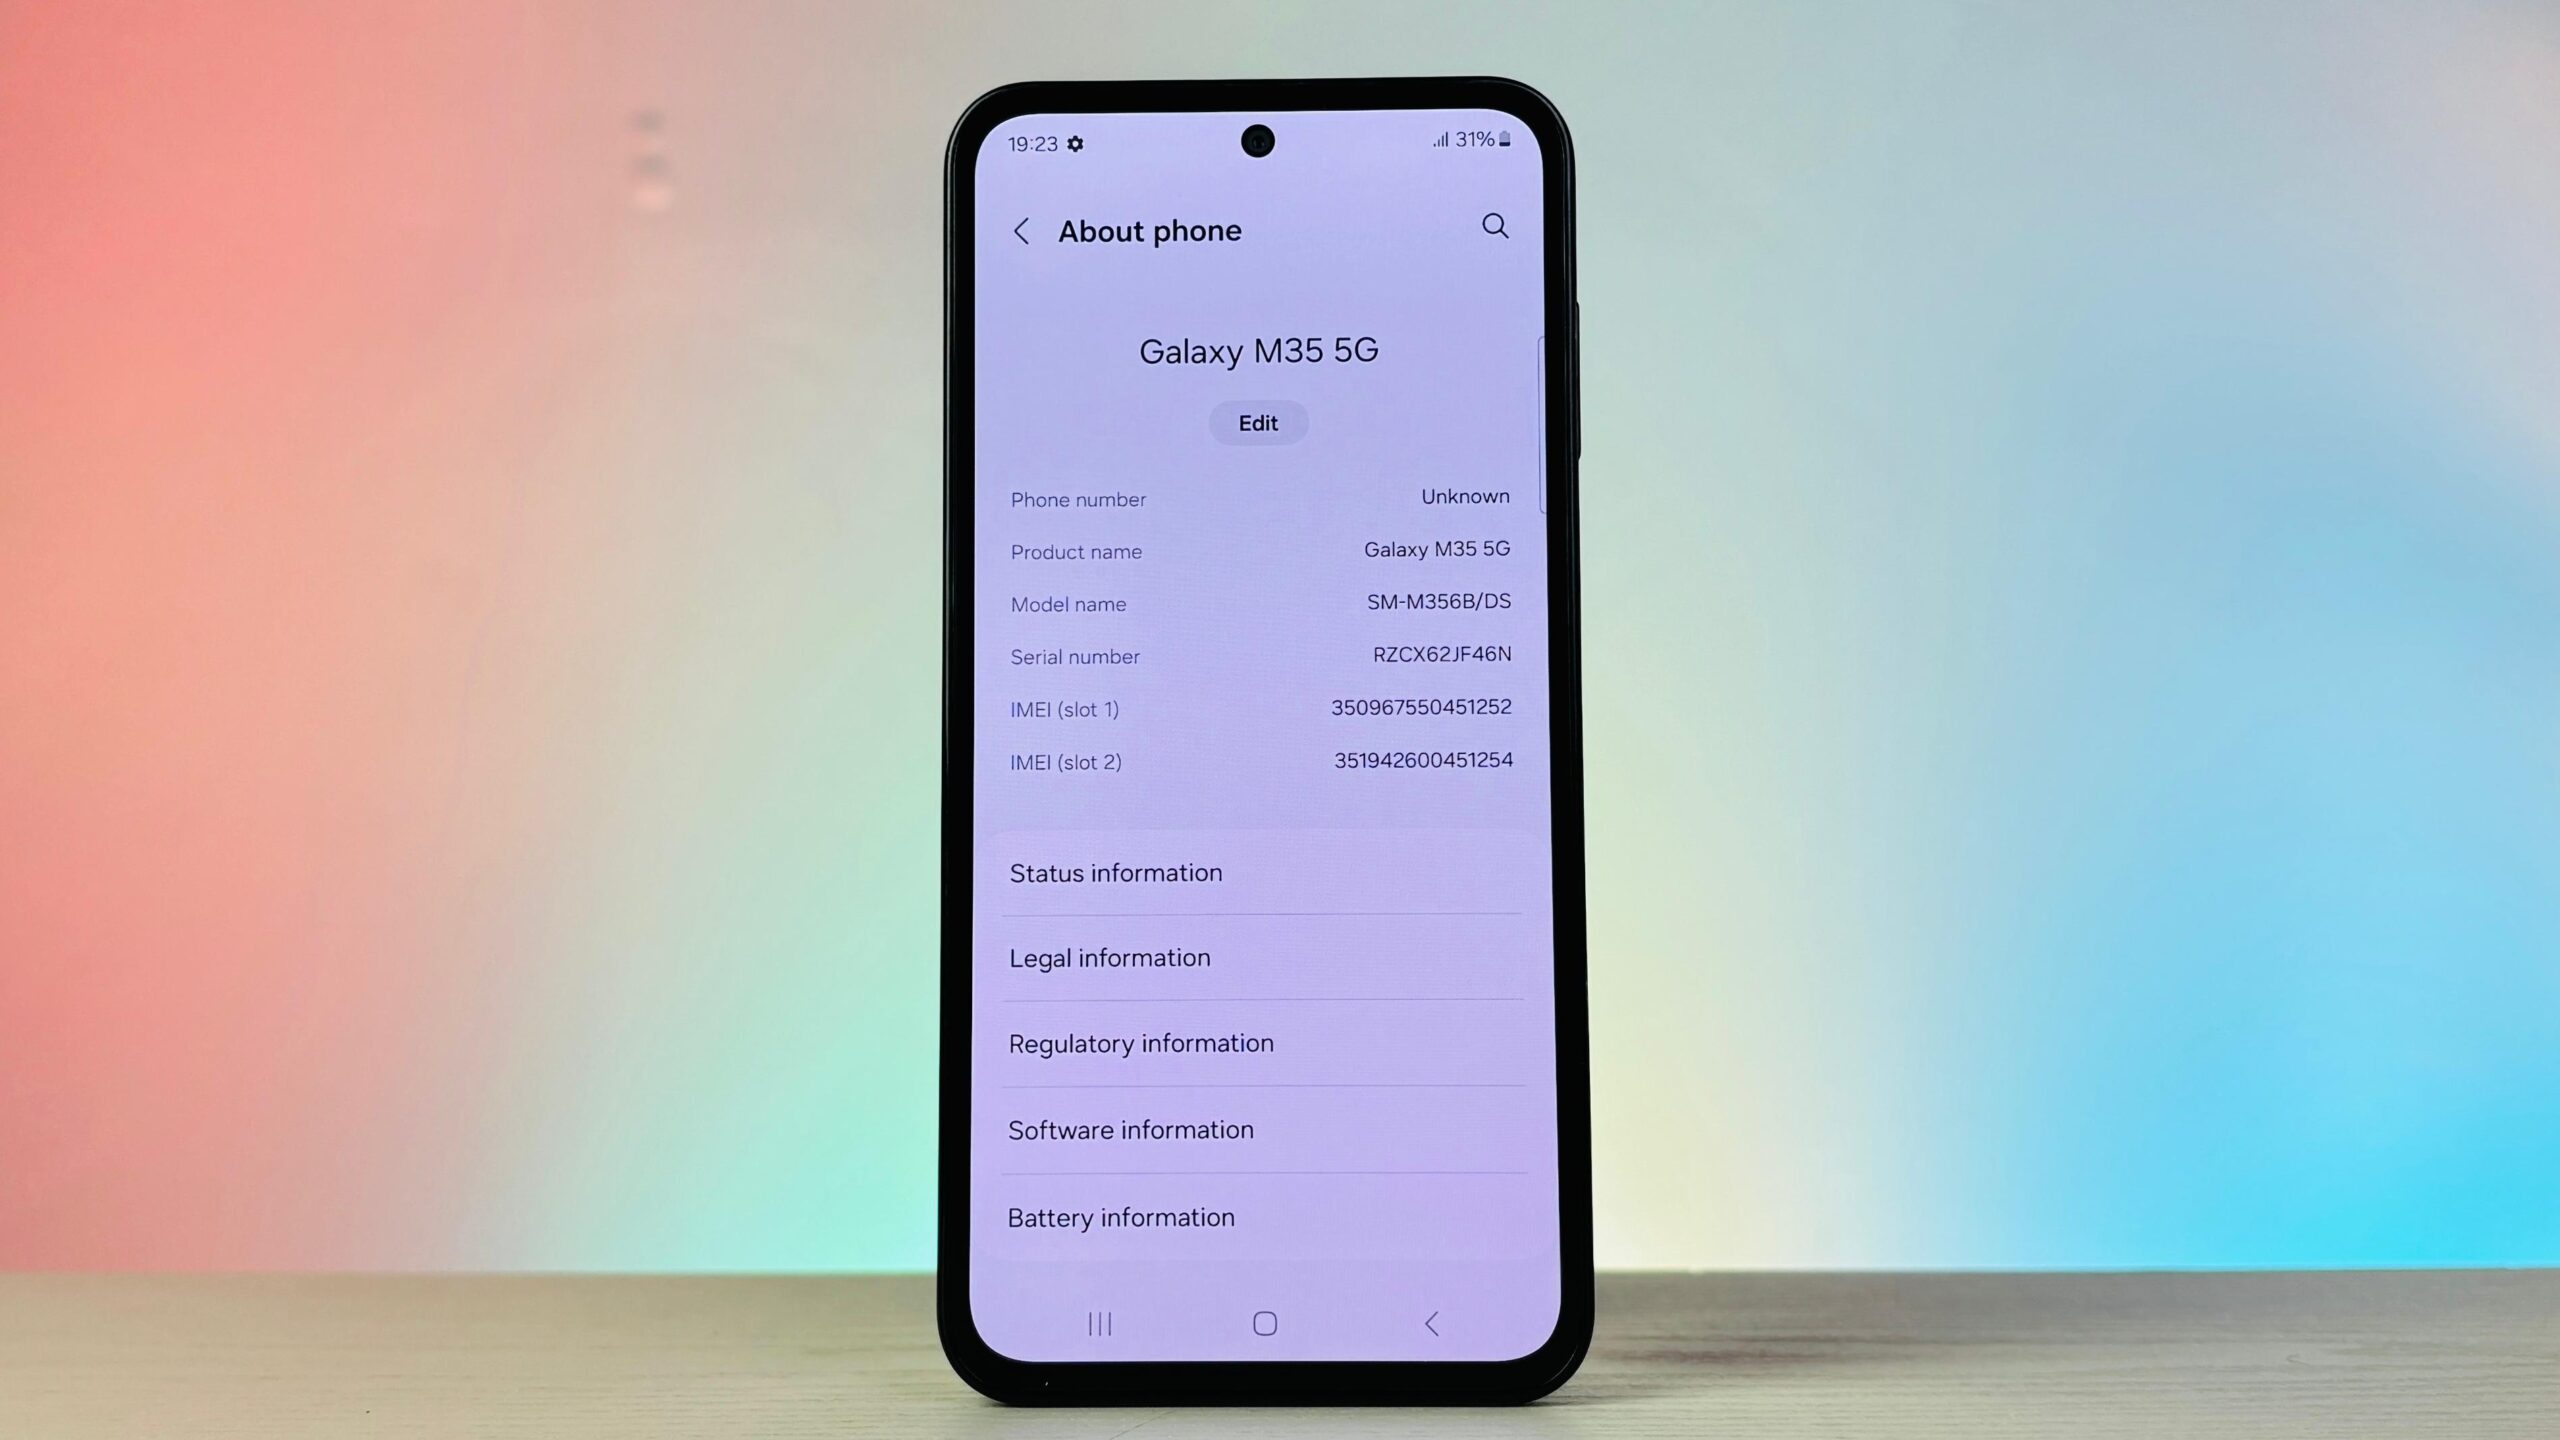Select the About phone menu title
2560x1440 pixels.
(x=1150, y=230)
